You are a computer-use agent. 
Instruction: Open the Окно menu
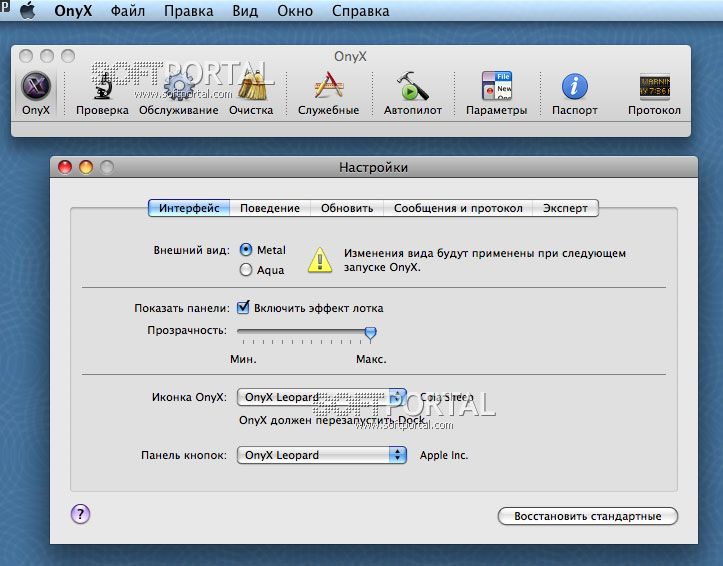tap(295, 11)
